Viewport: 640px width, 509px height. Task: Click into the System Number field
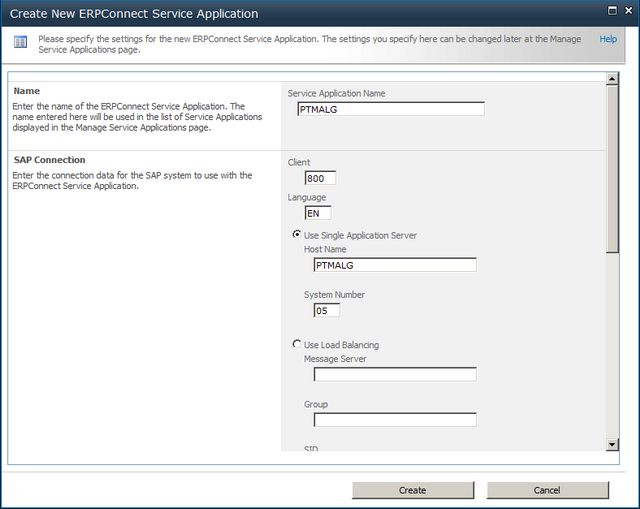tap(327, 311)
